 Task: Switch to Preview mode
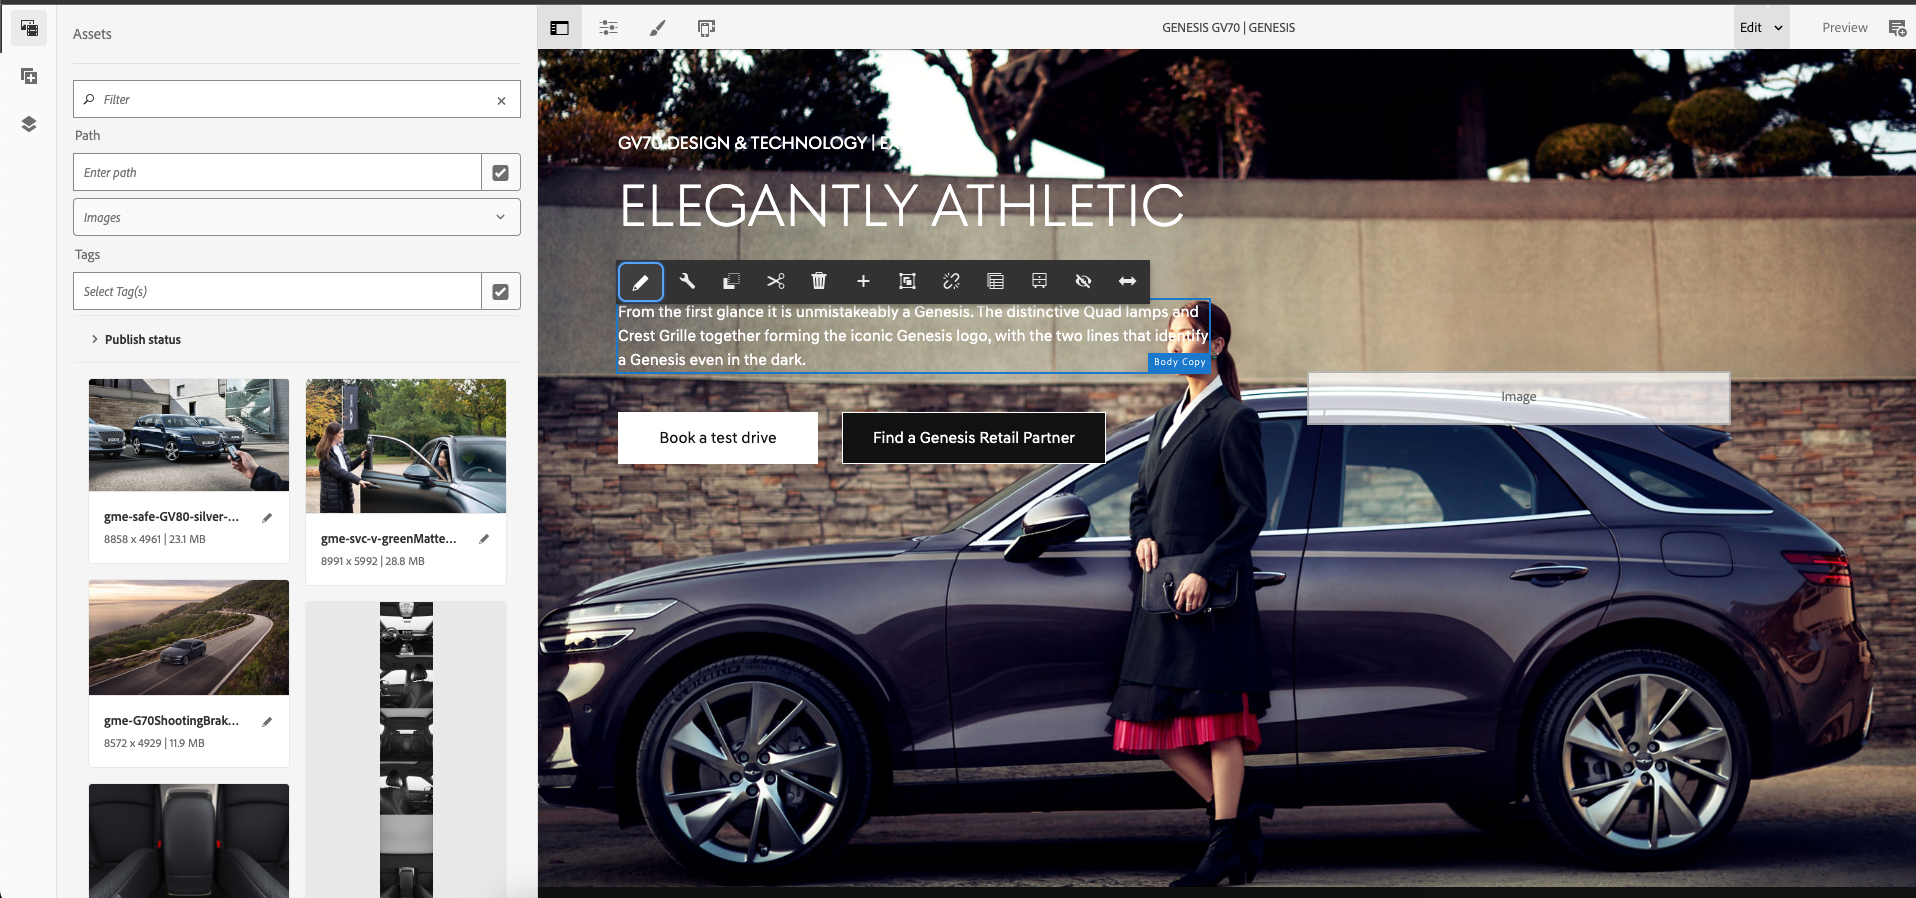click(x=1844, y=28)
